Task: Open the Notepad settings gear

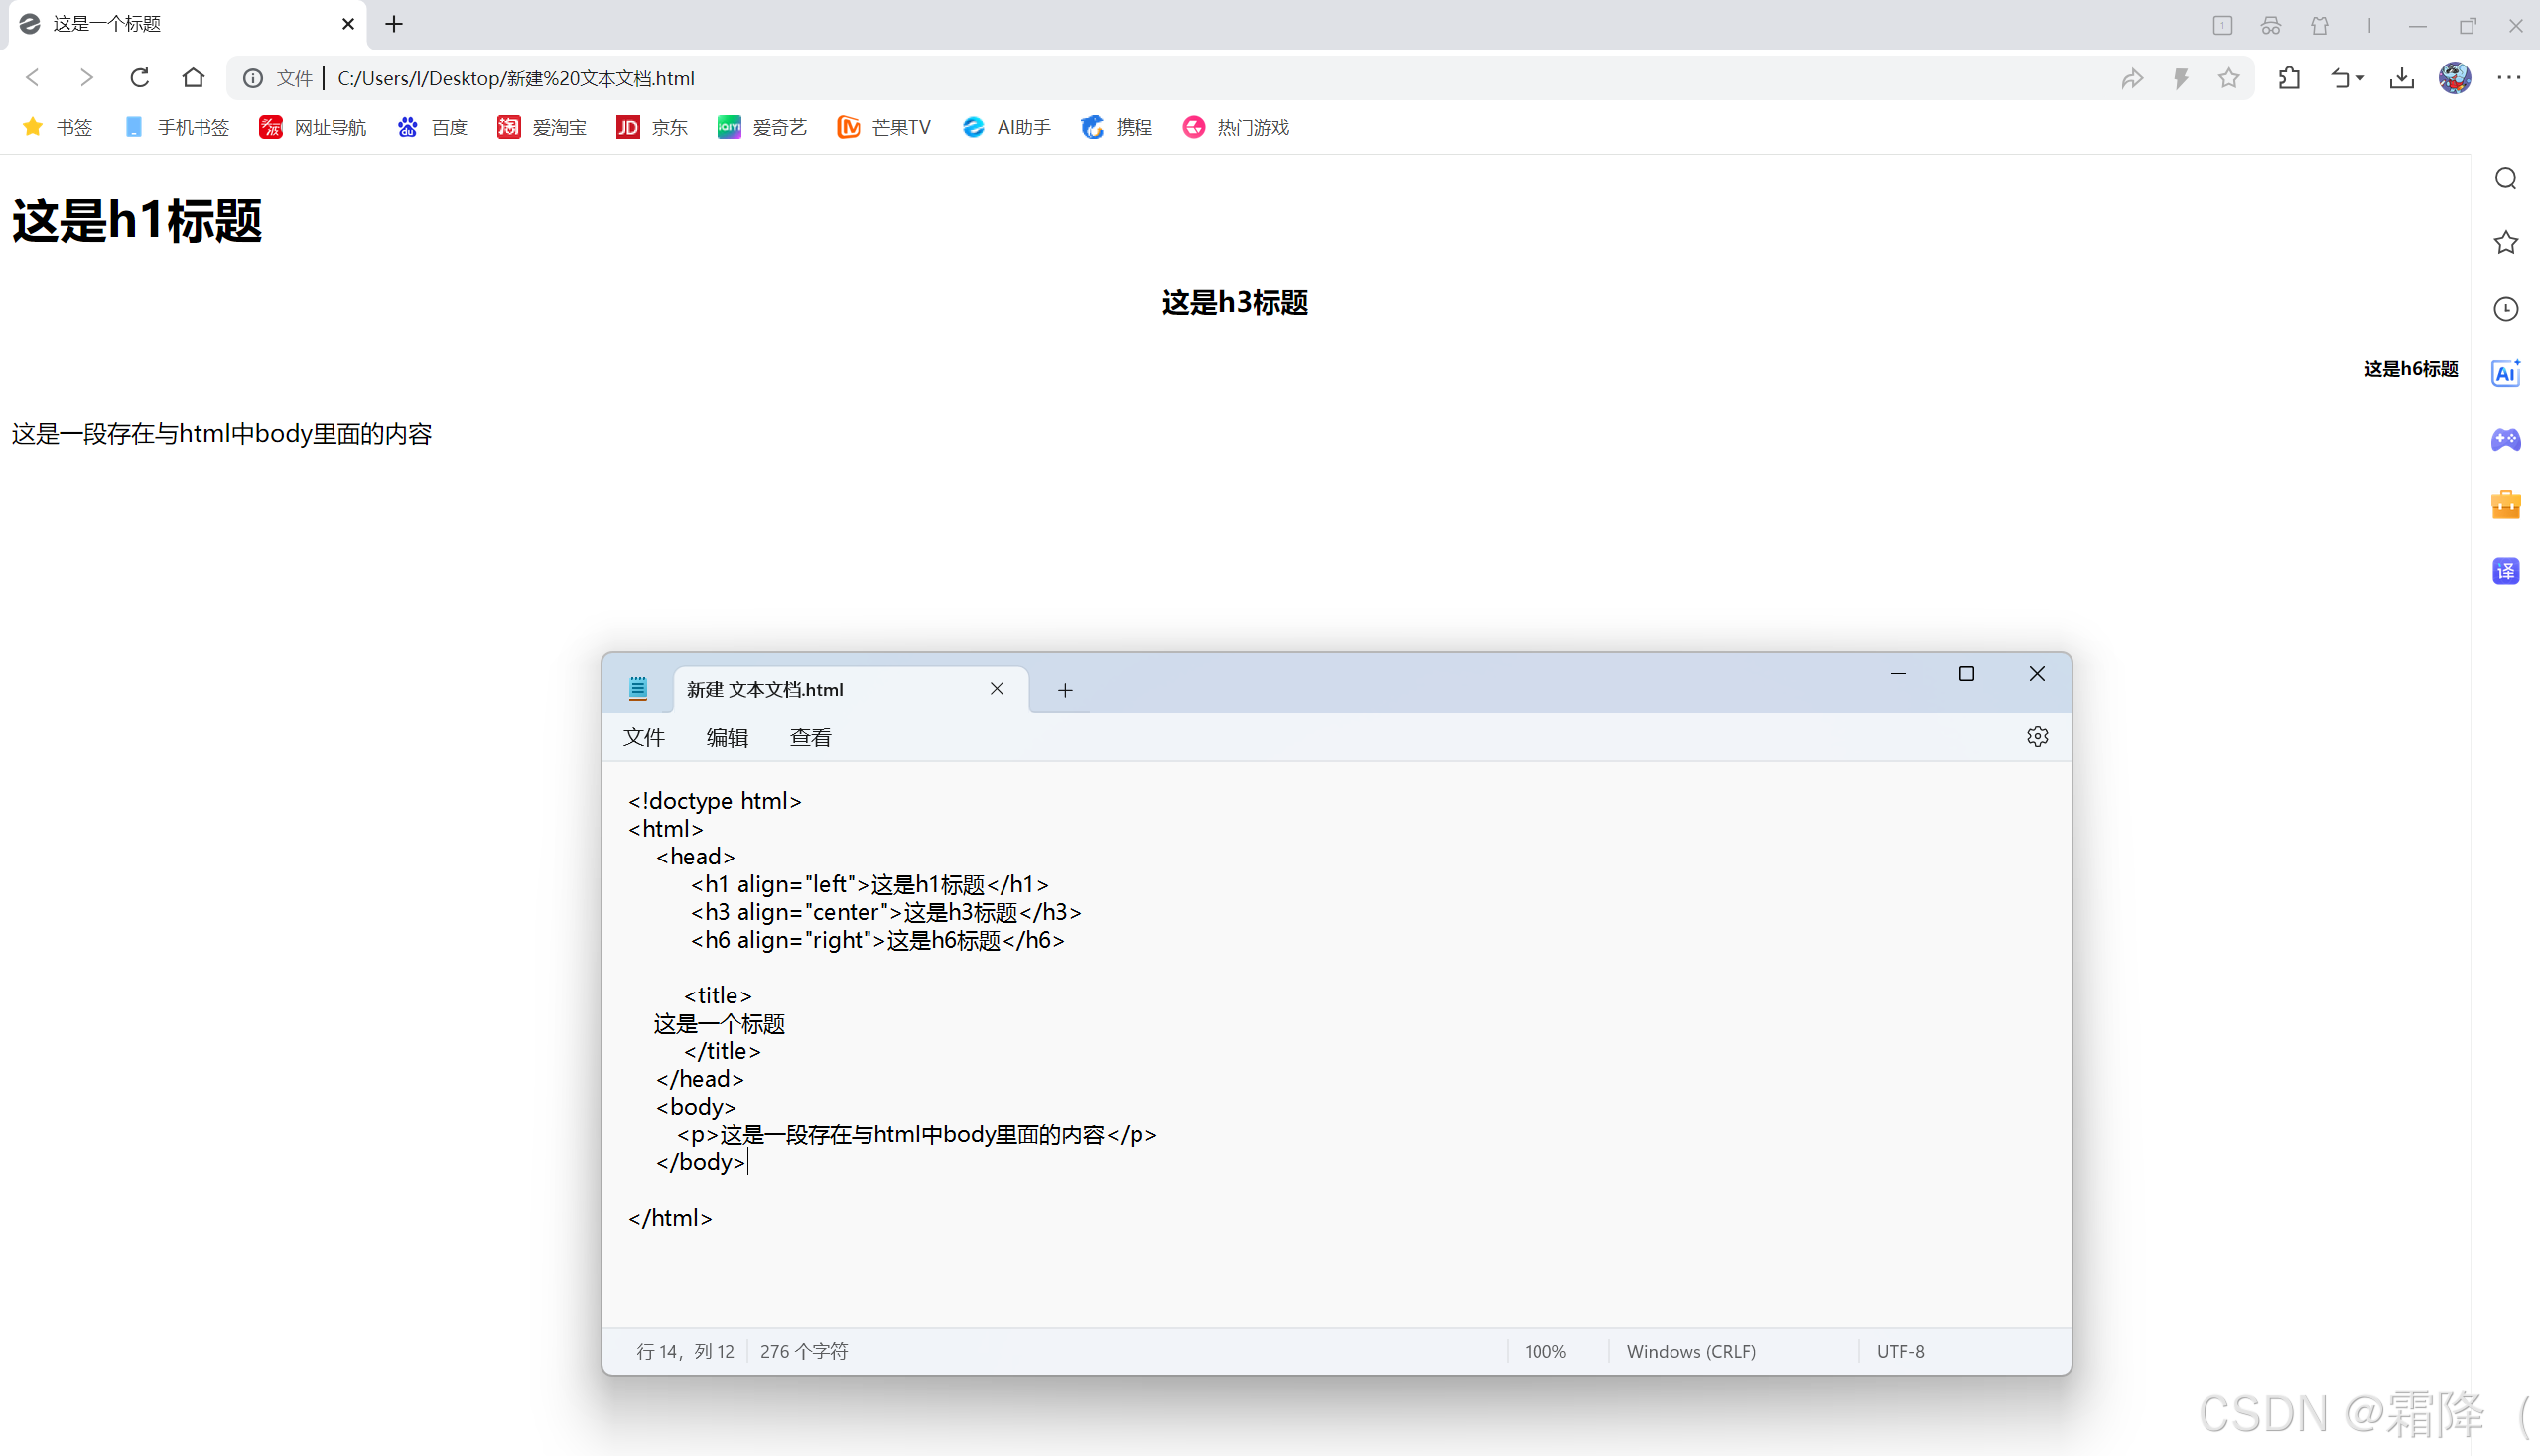Action: point(2037,737)
